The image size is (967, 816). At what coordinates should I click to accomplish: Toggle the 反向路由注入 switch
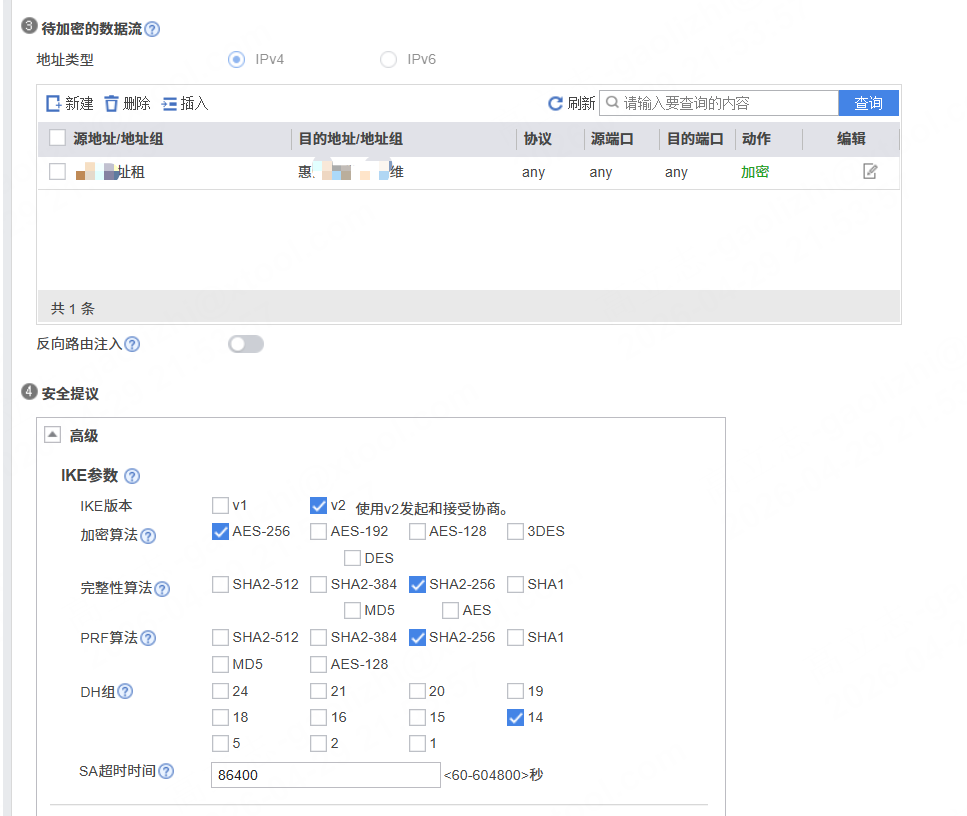[x=246, y=344]
